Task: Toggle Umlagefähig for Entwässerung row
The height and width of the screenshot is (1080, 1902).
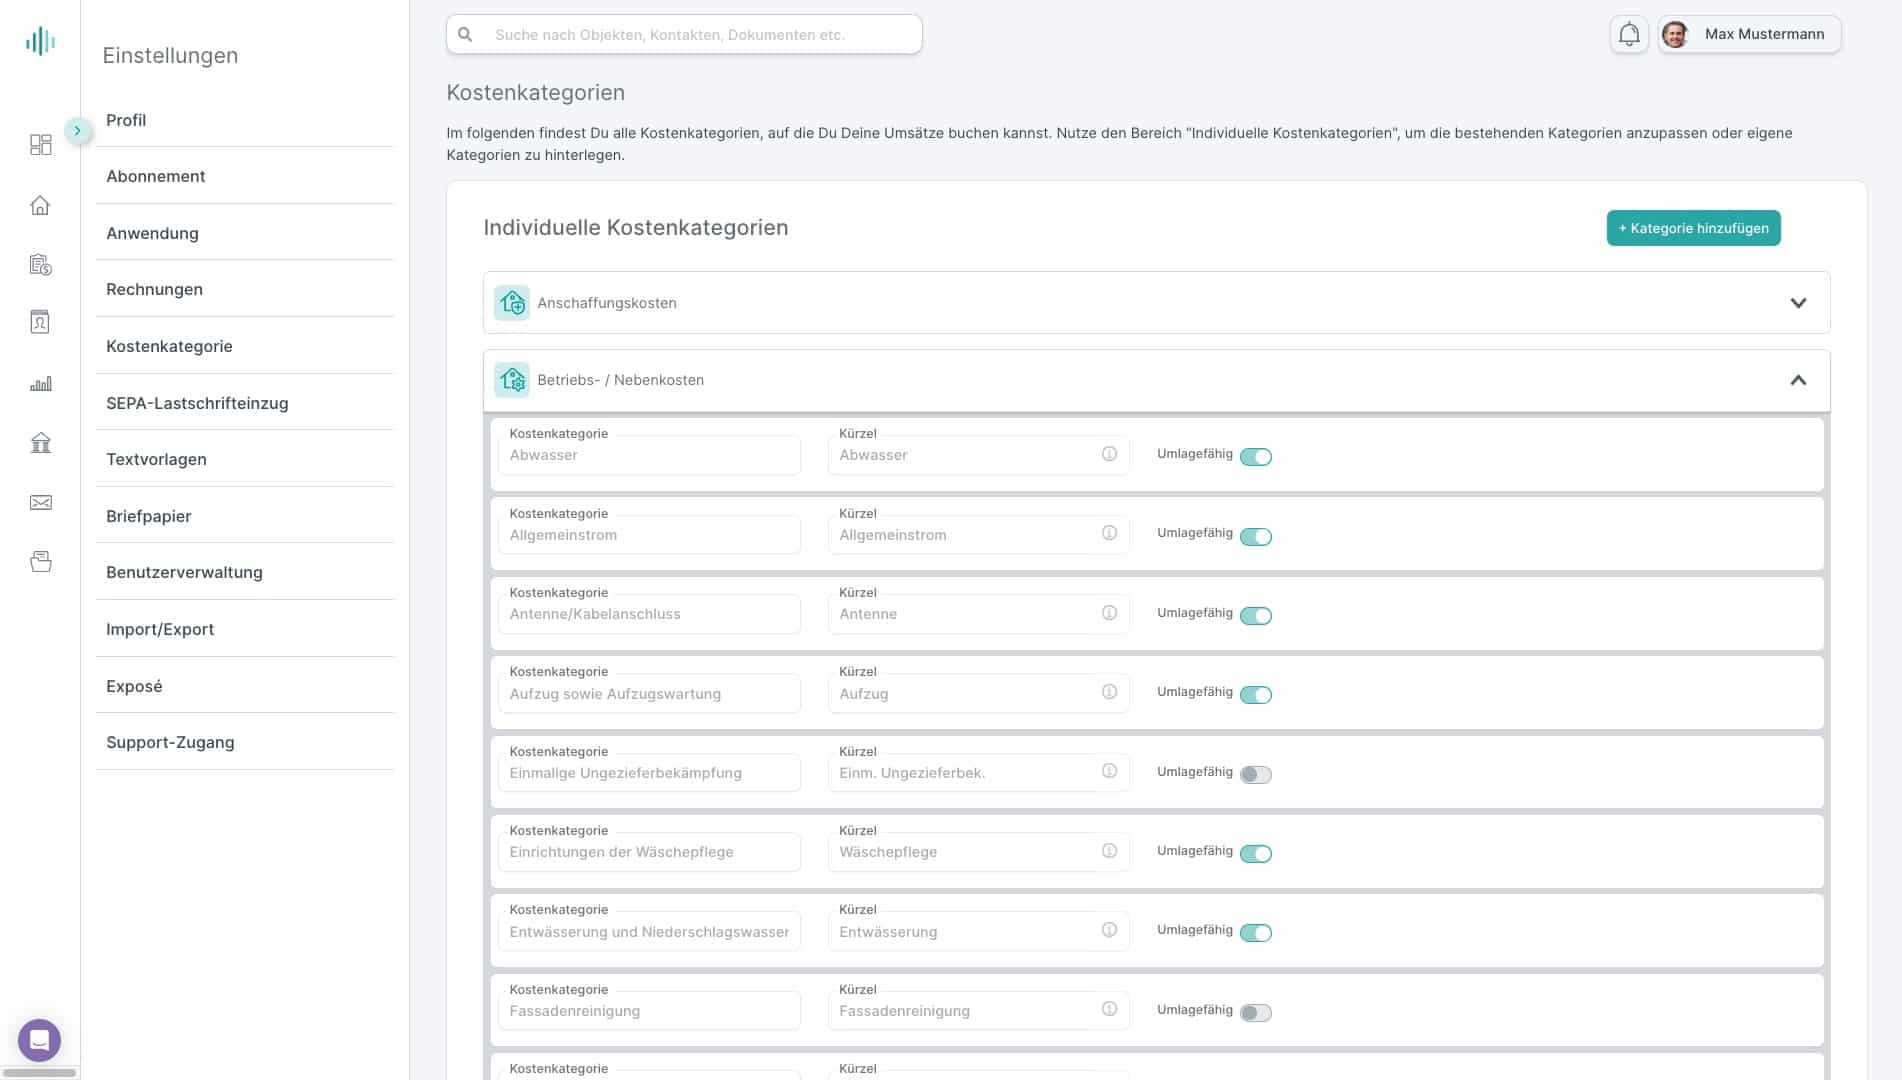Action: 1256,933
